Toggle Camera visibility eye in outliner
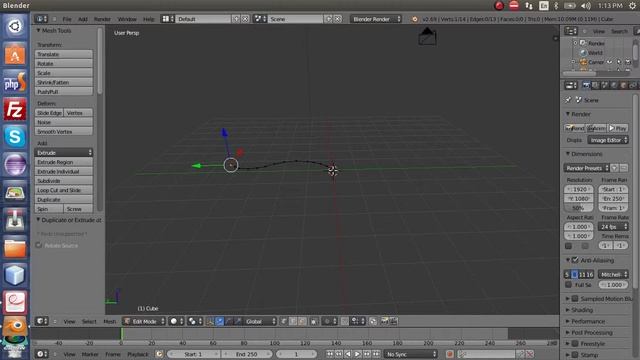Image resolution: width=640 pixels, height=360 pixels. [x=609, y=62]
